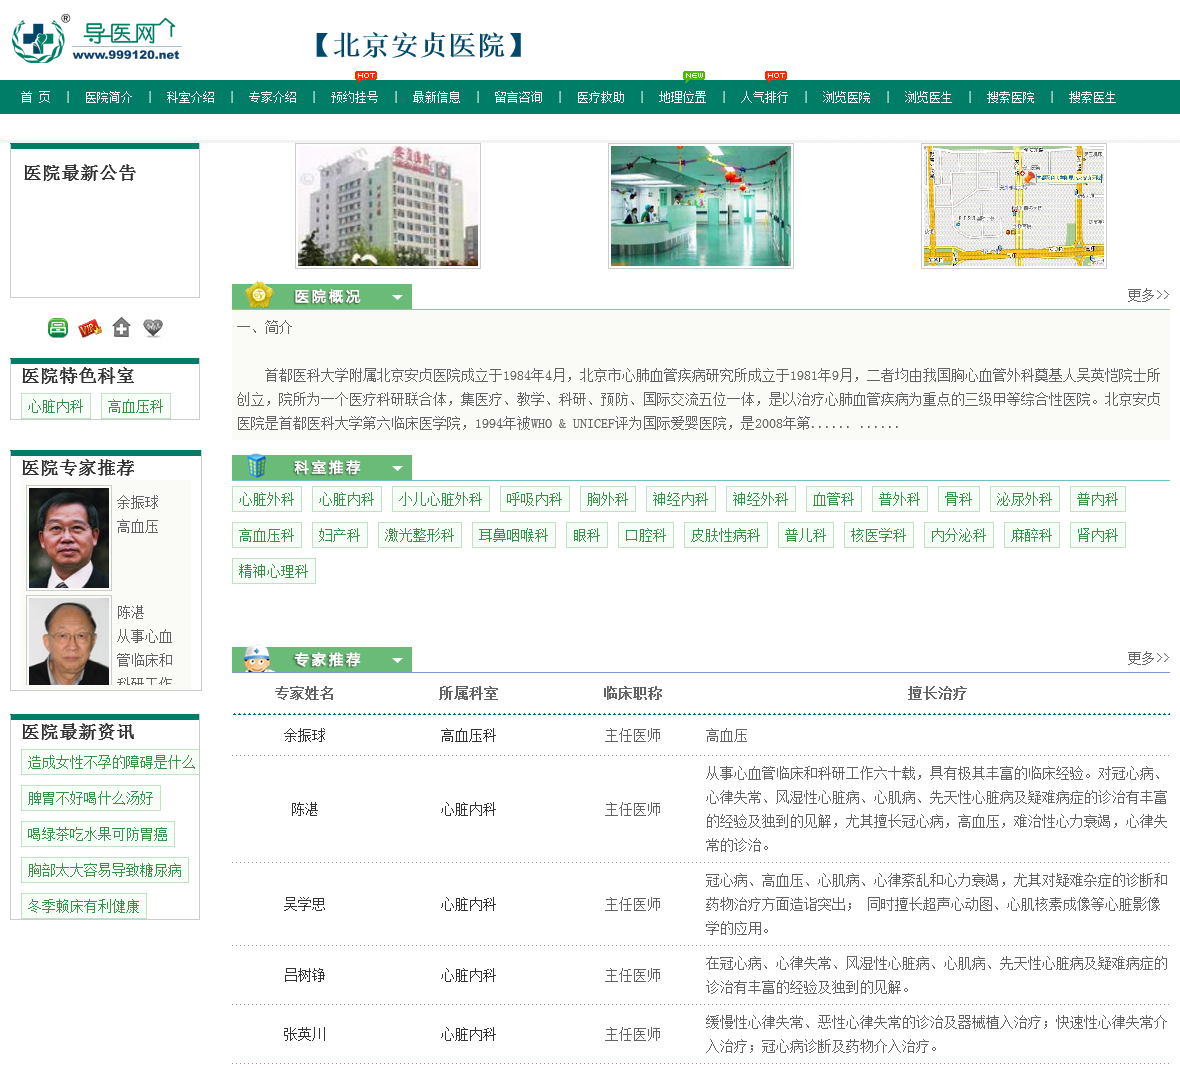This screenshot has width=1180, height=1073.
Task: Select 胸外科 department tag
Action: click(607, 500)
